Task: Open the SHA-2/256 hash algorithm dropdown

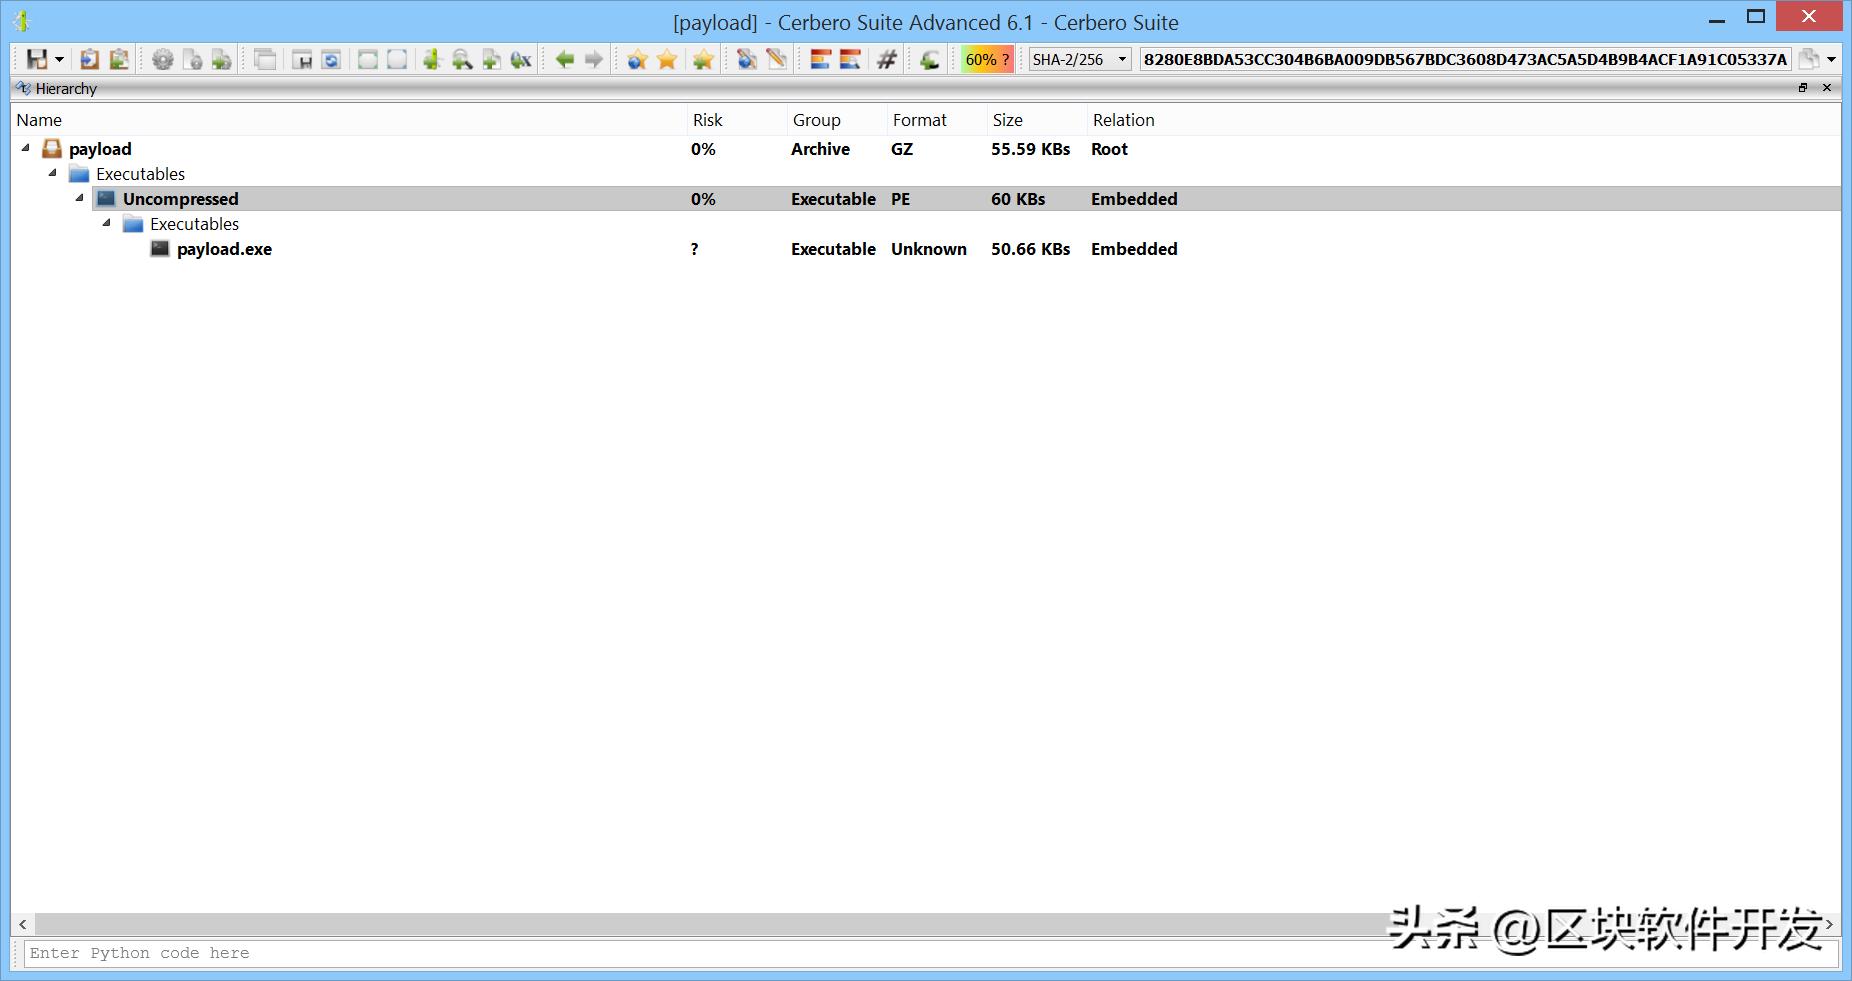Action: coord(1080,60)
